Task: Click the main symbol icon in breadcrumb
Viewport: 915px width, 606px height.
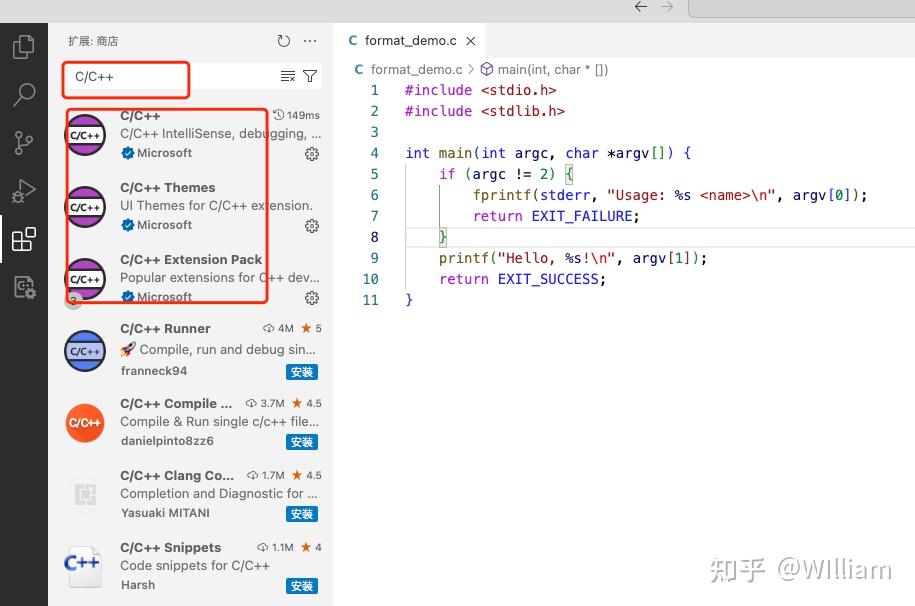Action: pyautogui.click(x=486, y=69)
